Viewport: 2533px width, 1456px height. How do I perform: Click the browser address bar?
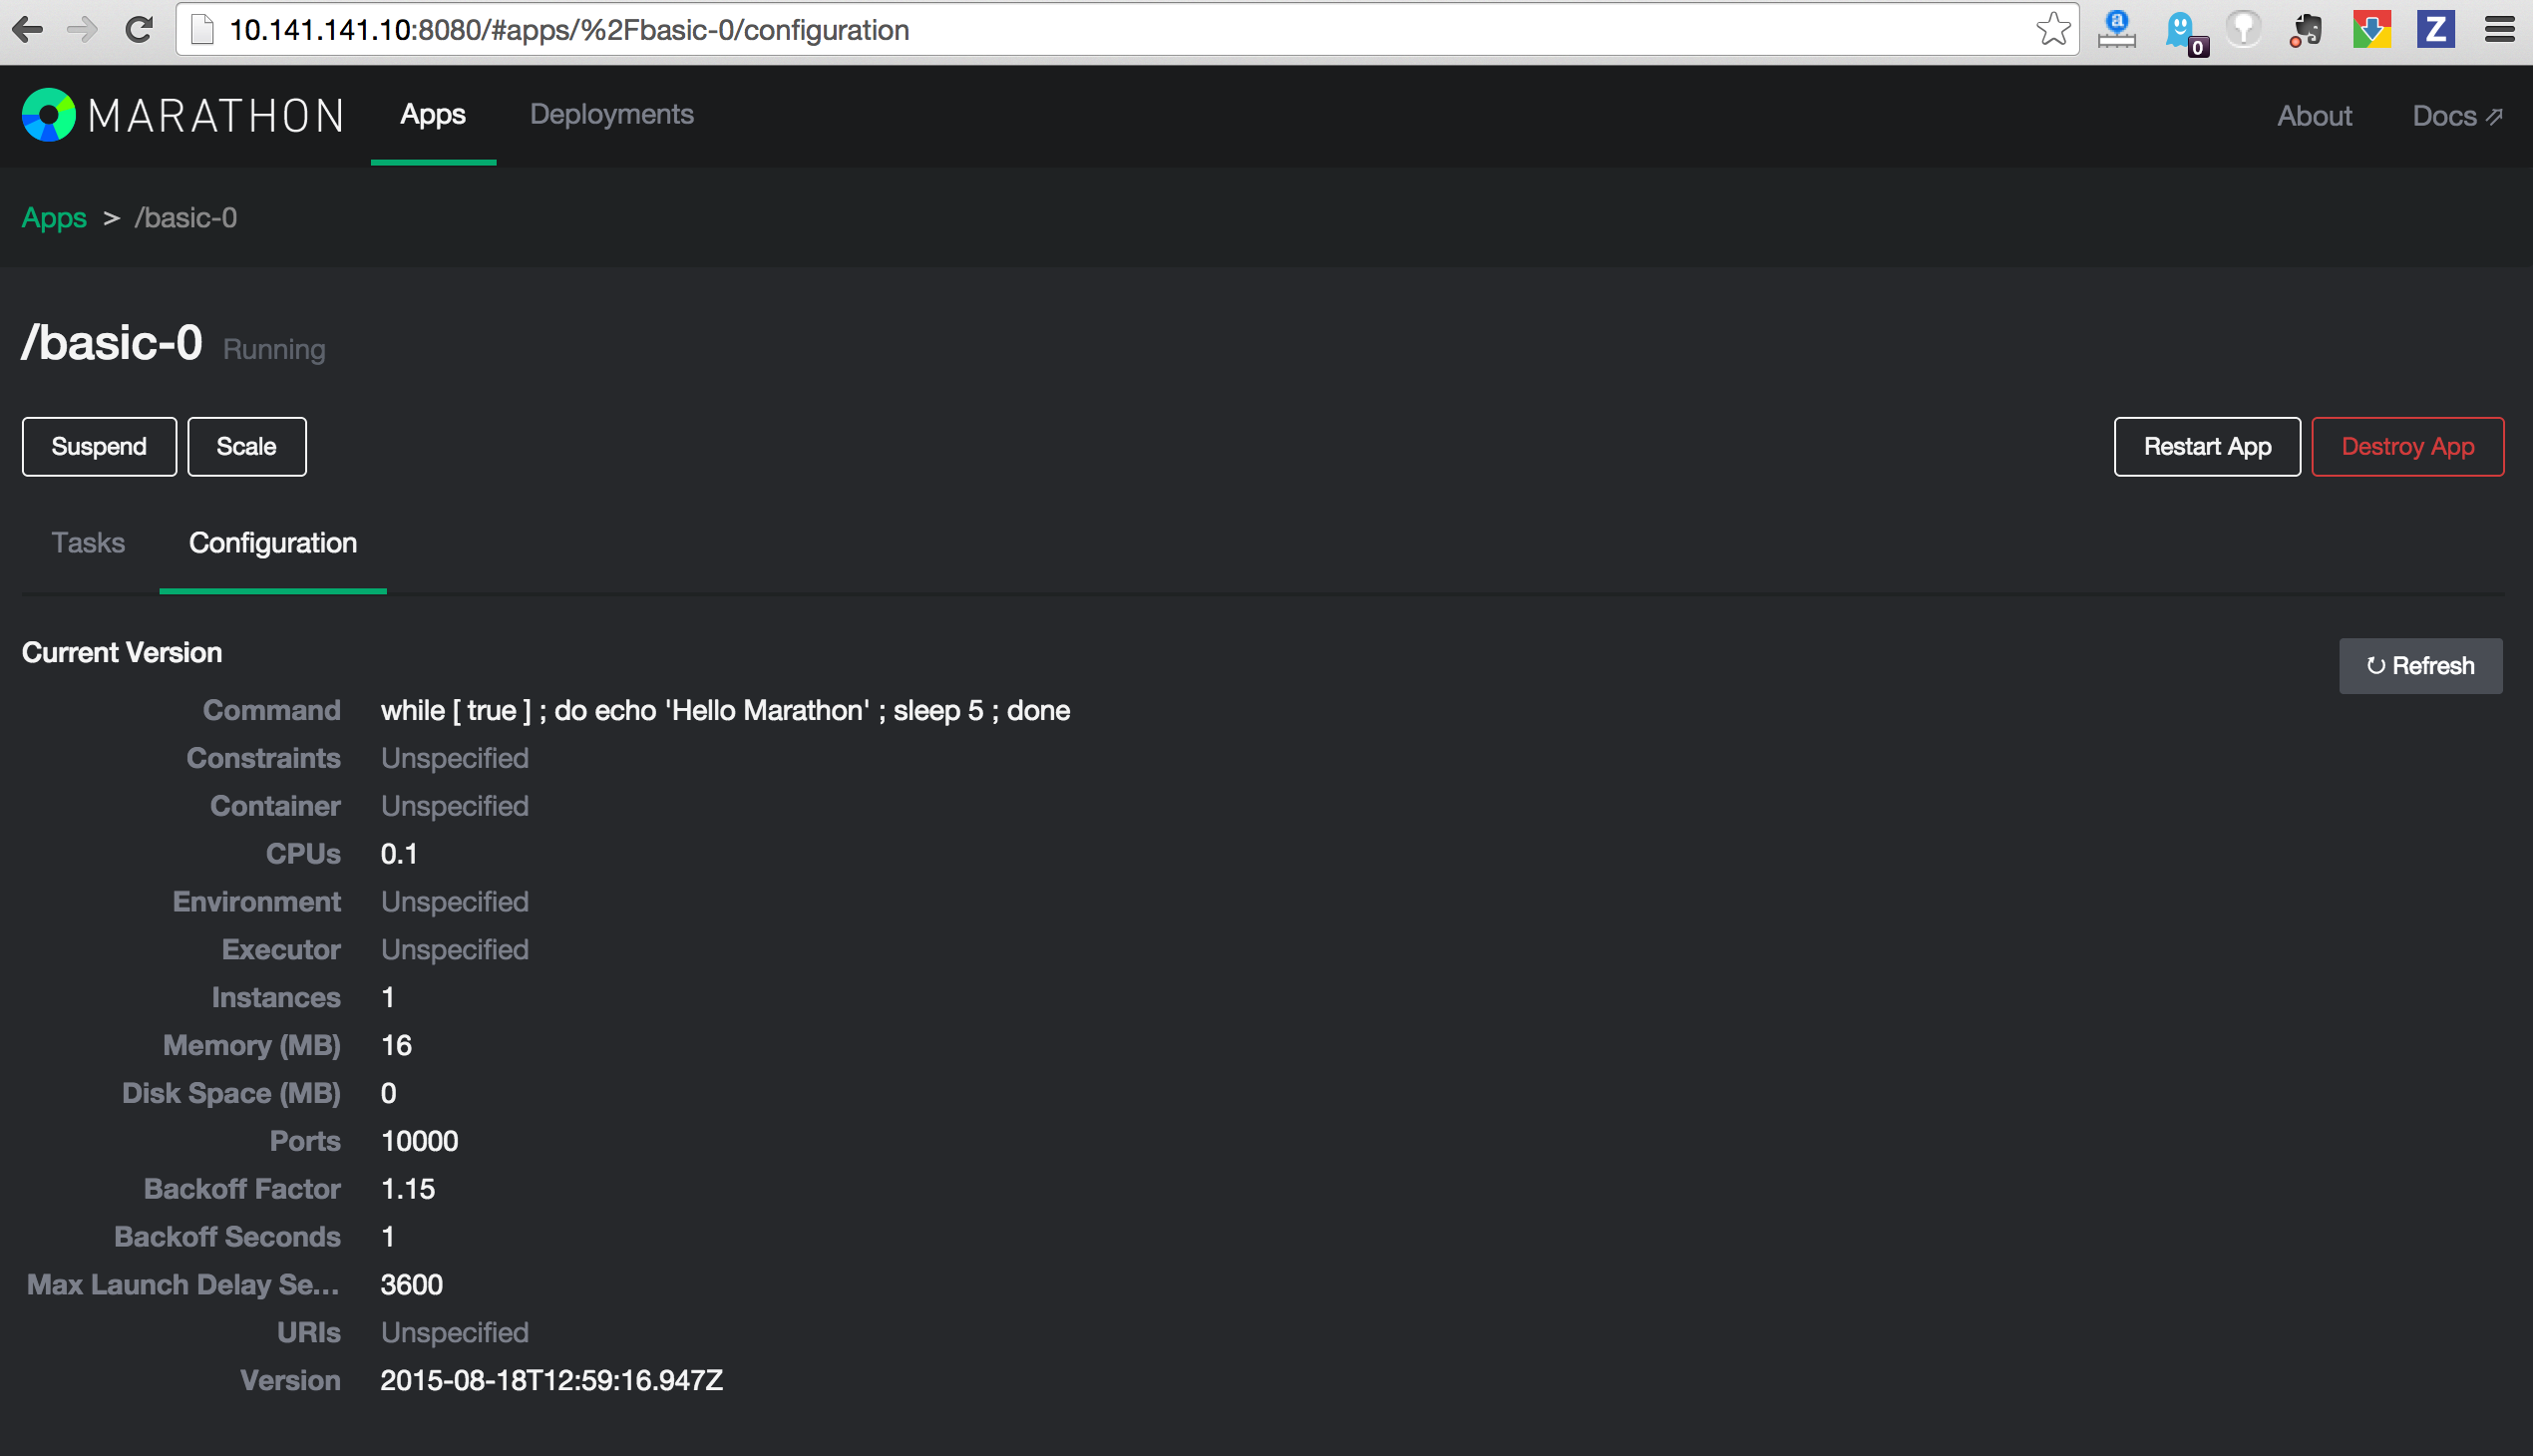point(1100,29)
